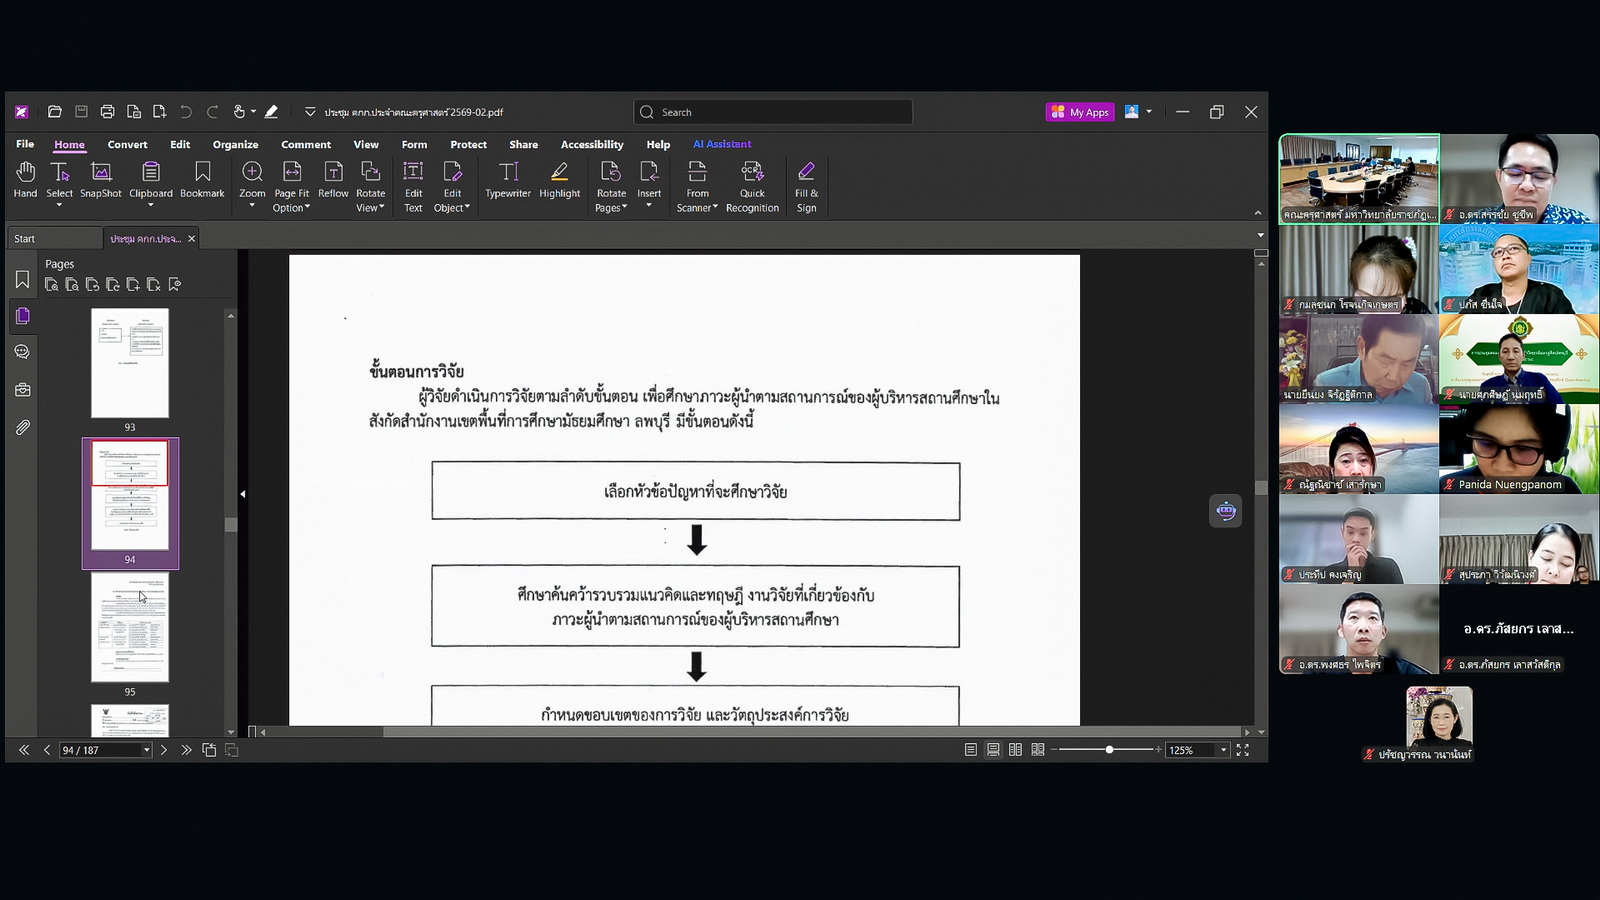Open the Comment ribbon tab

coord(305,144)
